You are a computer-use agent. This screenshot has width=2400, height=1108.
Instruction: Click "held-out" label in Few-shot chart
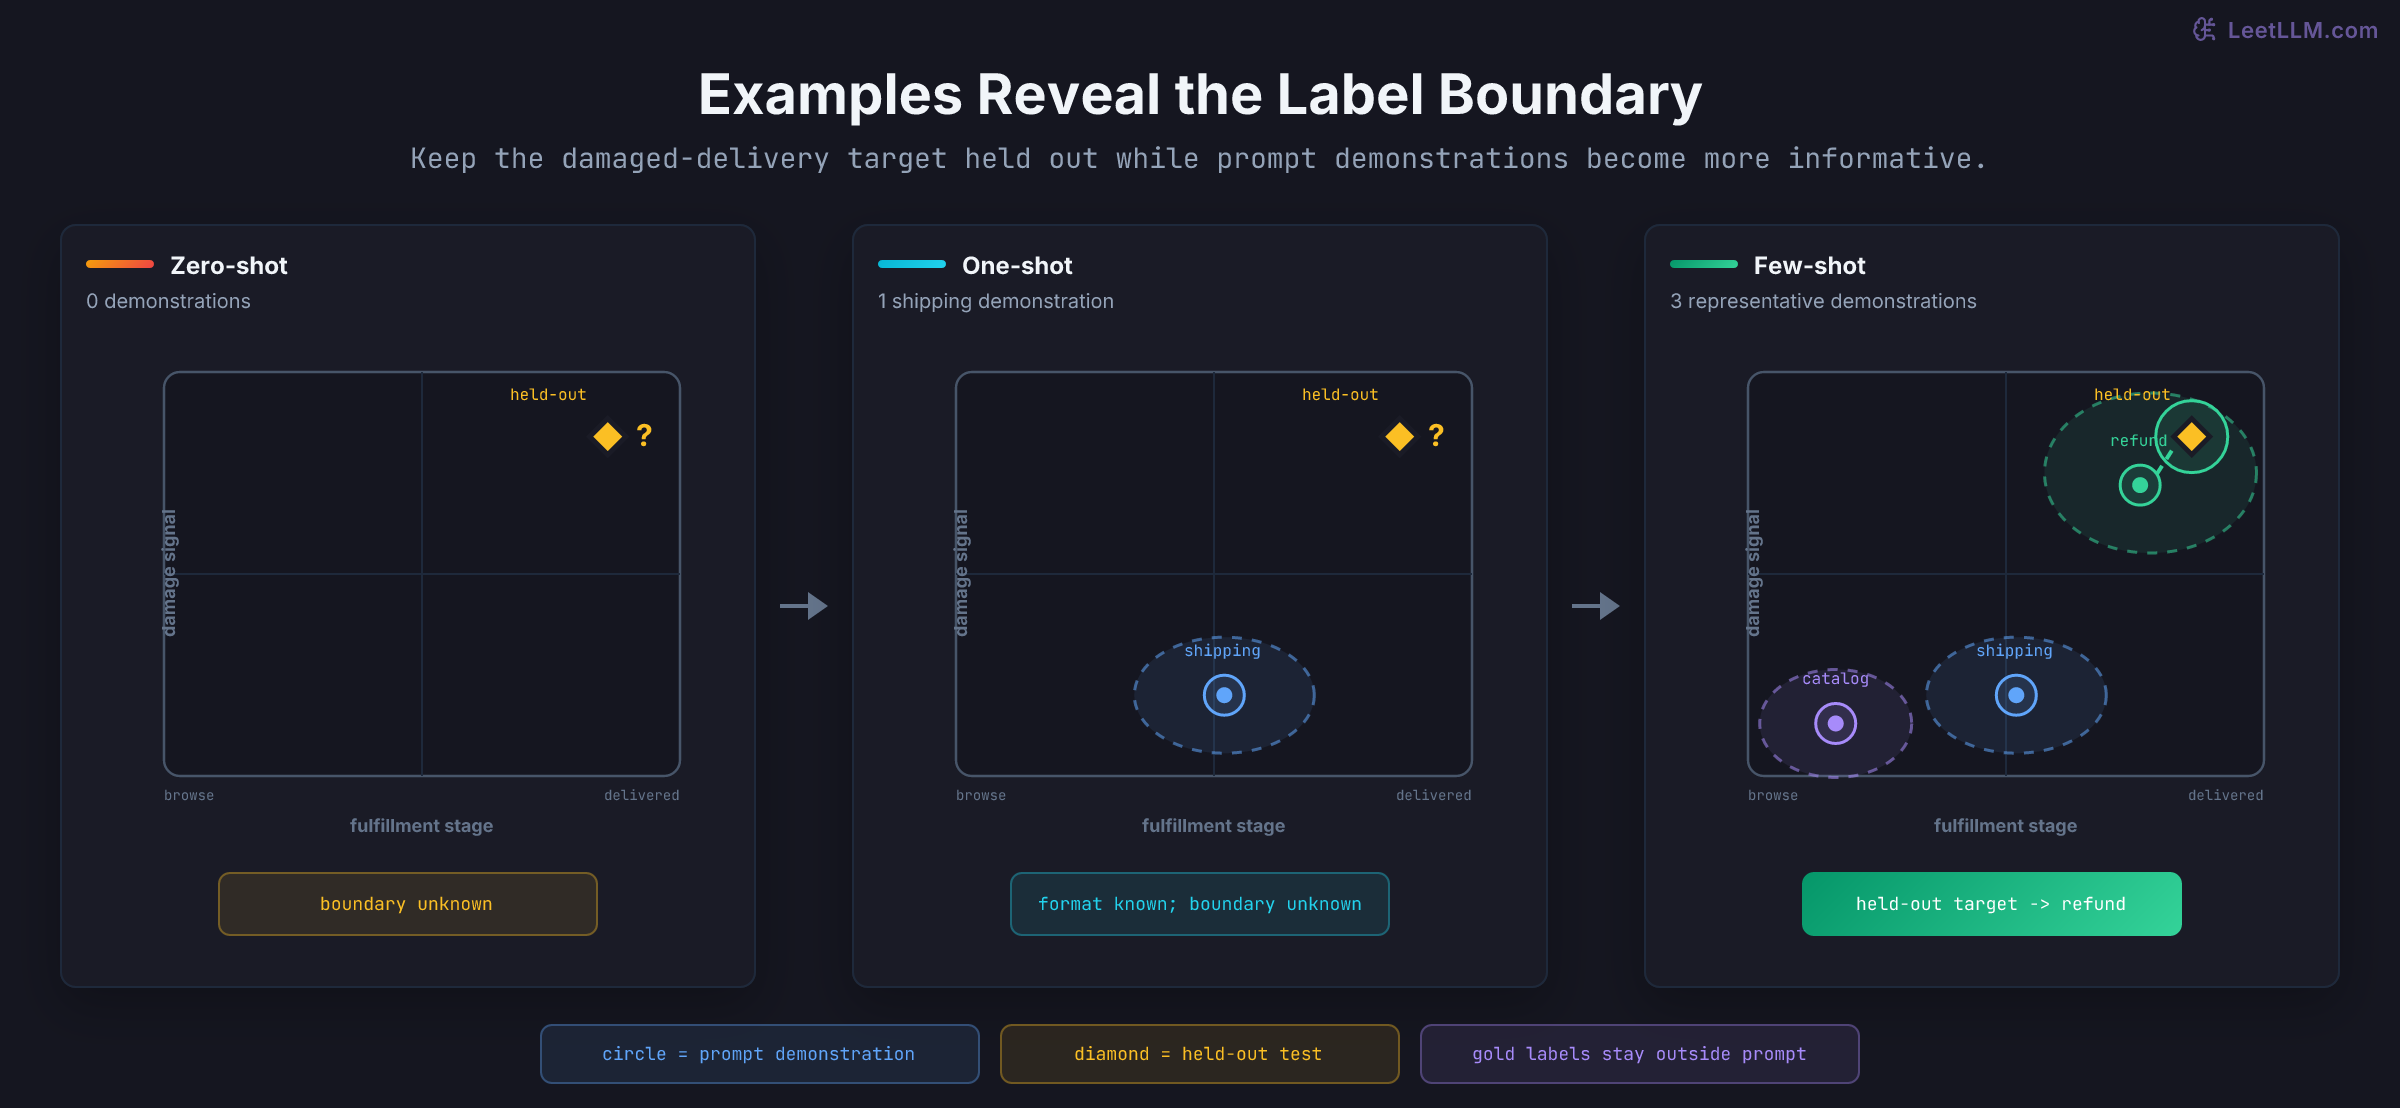[2132, 395]
